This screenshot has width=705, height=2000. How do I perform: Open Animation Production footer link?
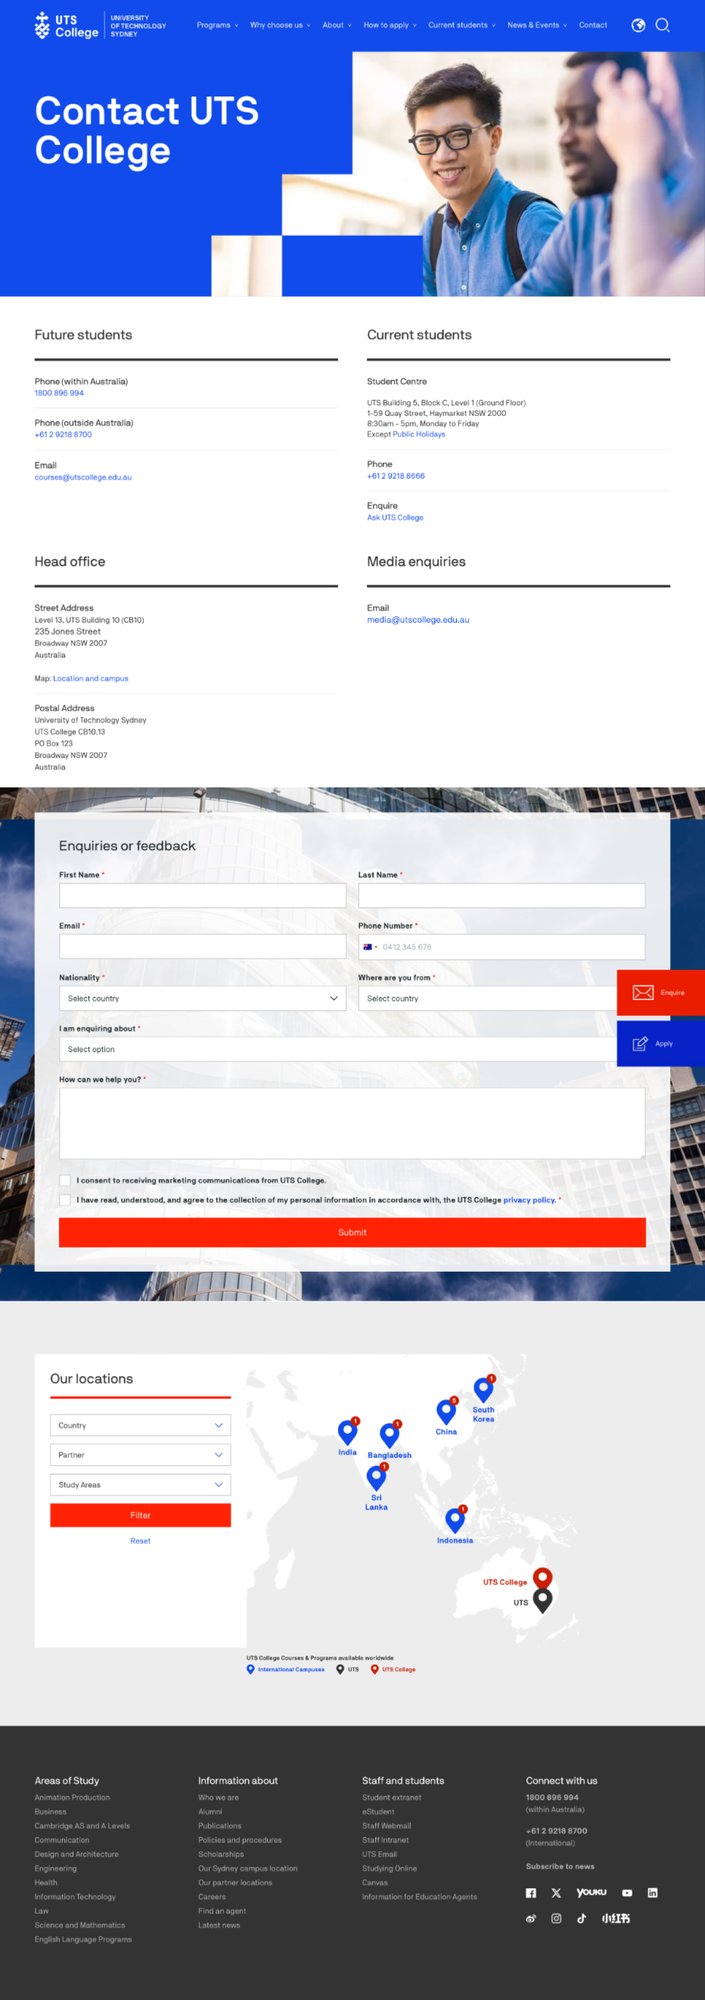72,1798
